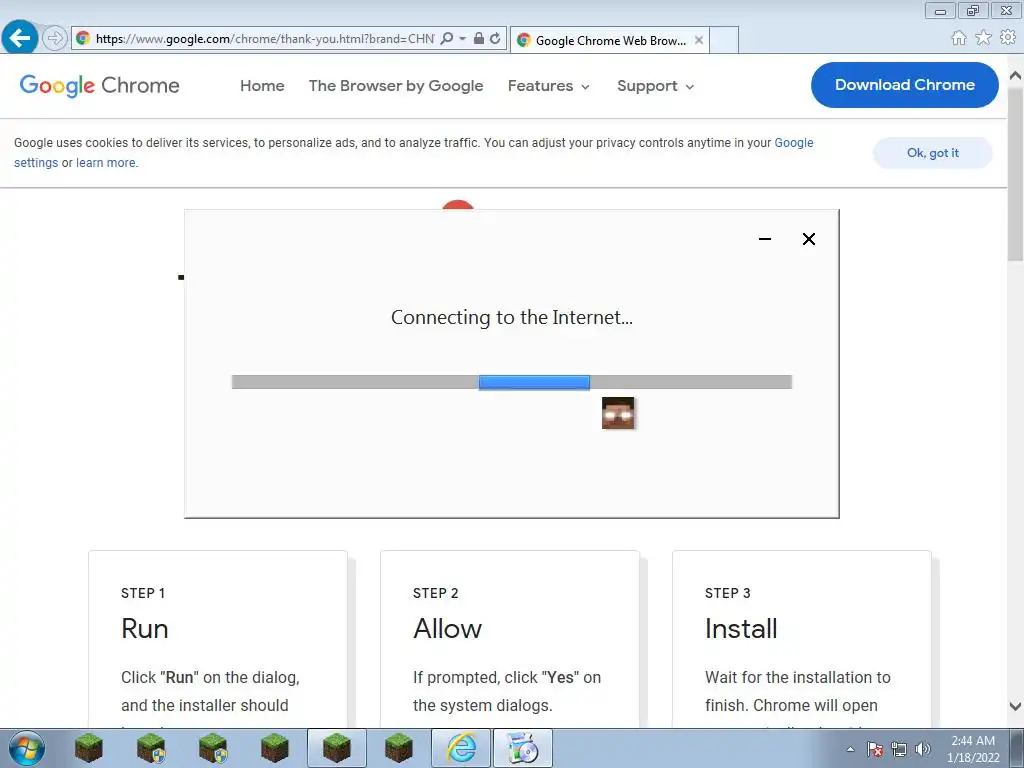This screenshot has height=768, width=1024.
Task: Expand the Support menu
Action: click(656, 86)
